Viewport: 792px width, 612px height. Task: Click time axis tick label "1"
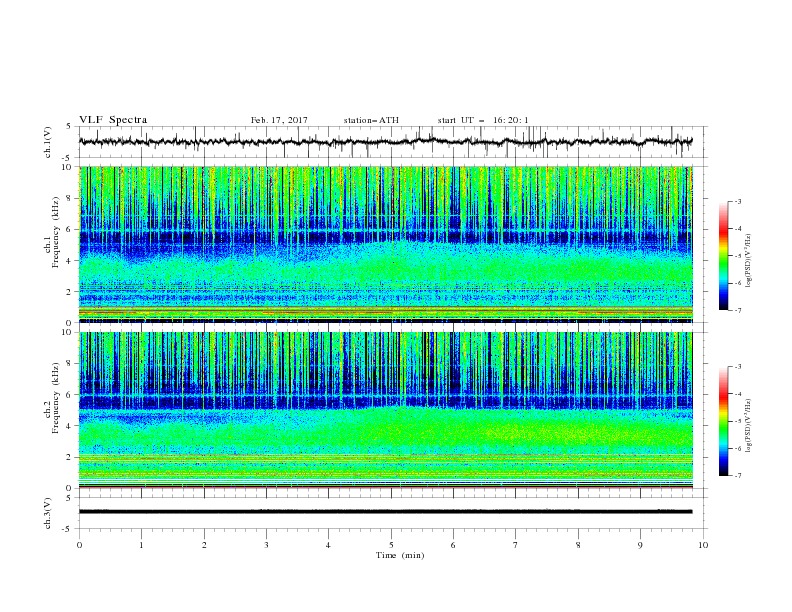[x=141, y=545]
